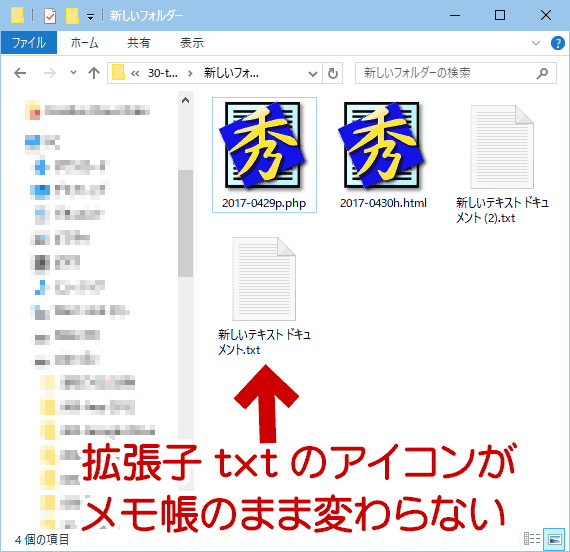Image resolution: width=570 pixels, height=552 pixels.
Task: Switch to large icons view in status bar
Action: (x=554, y=539)
